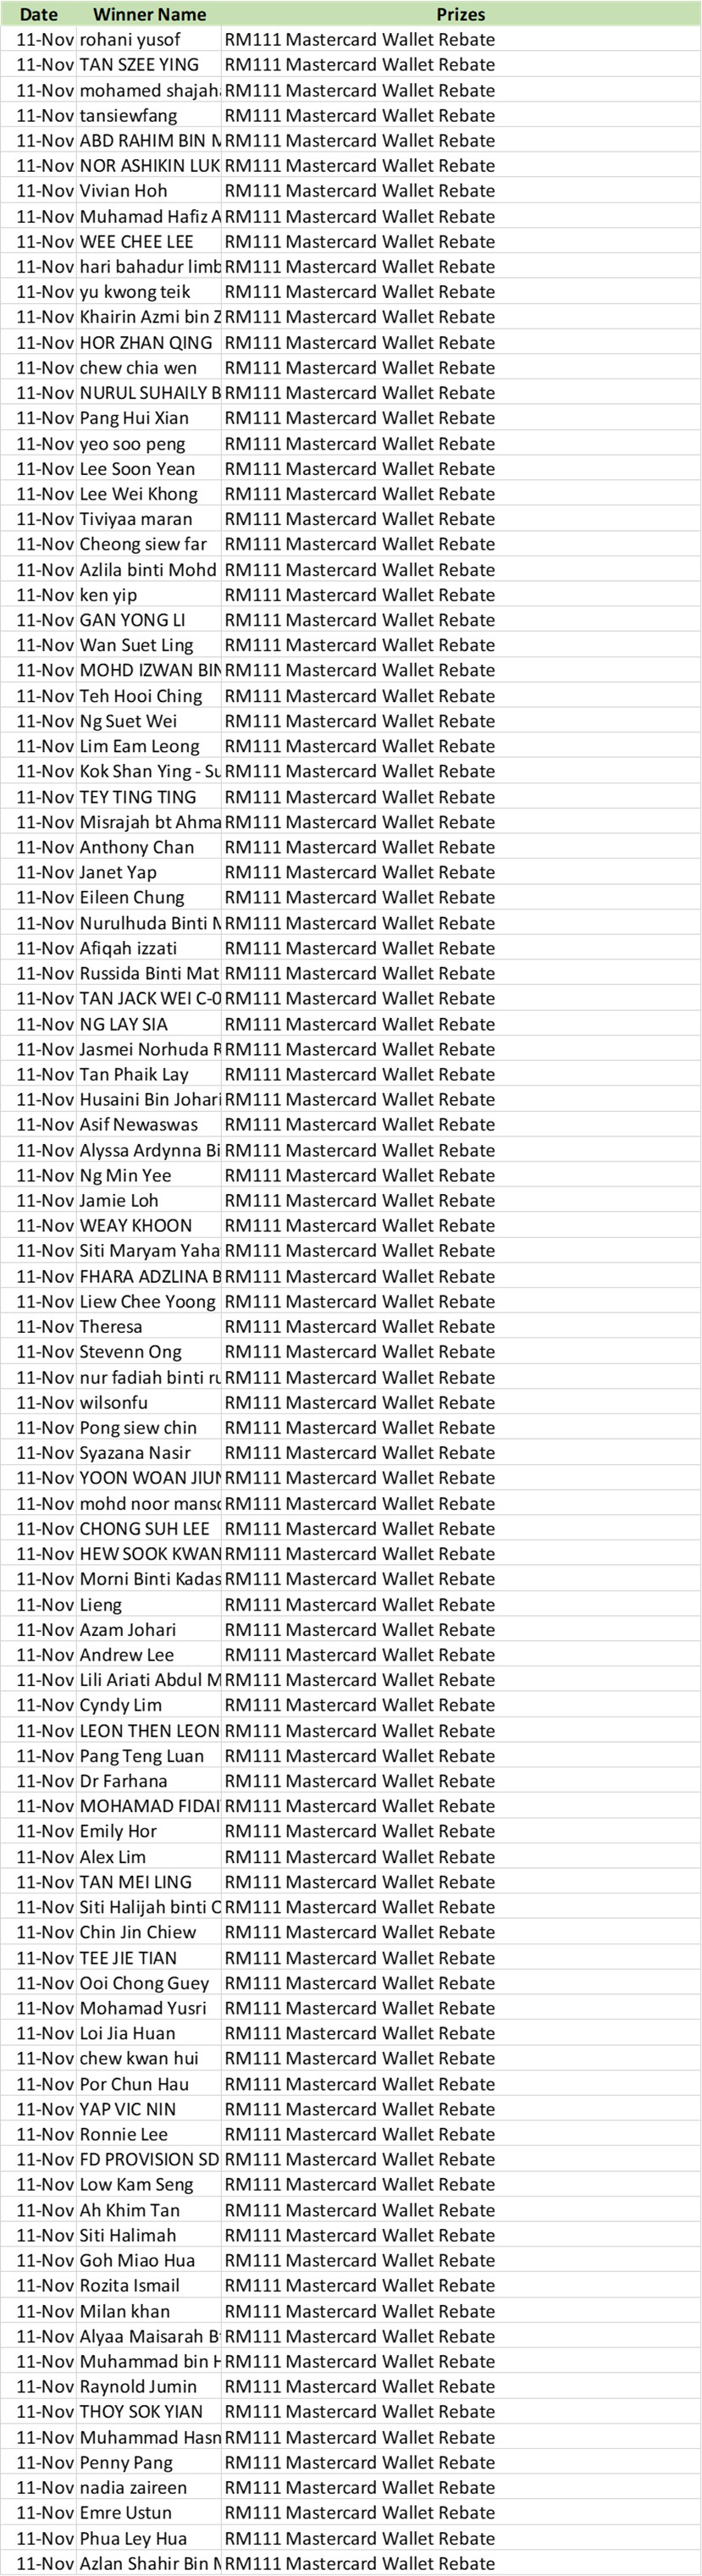The image size is (702, 2576).
Task: Click the Date column header
Action: pyautogui.click(x=39, y=14)
